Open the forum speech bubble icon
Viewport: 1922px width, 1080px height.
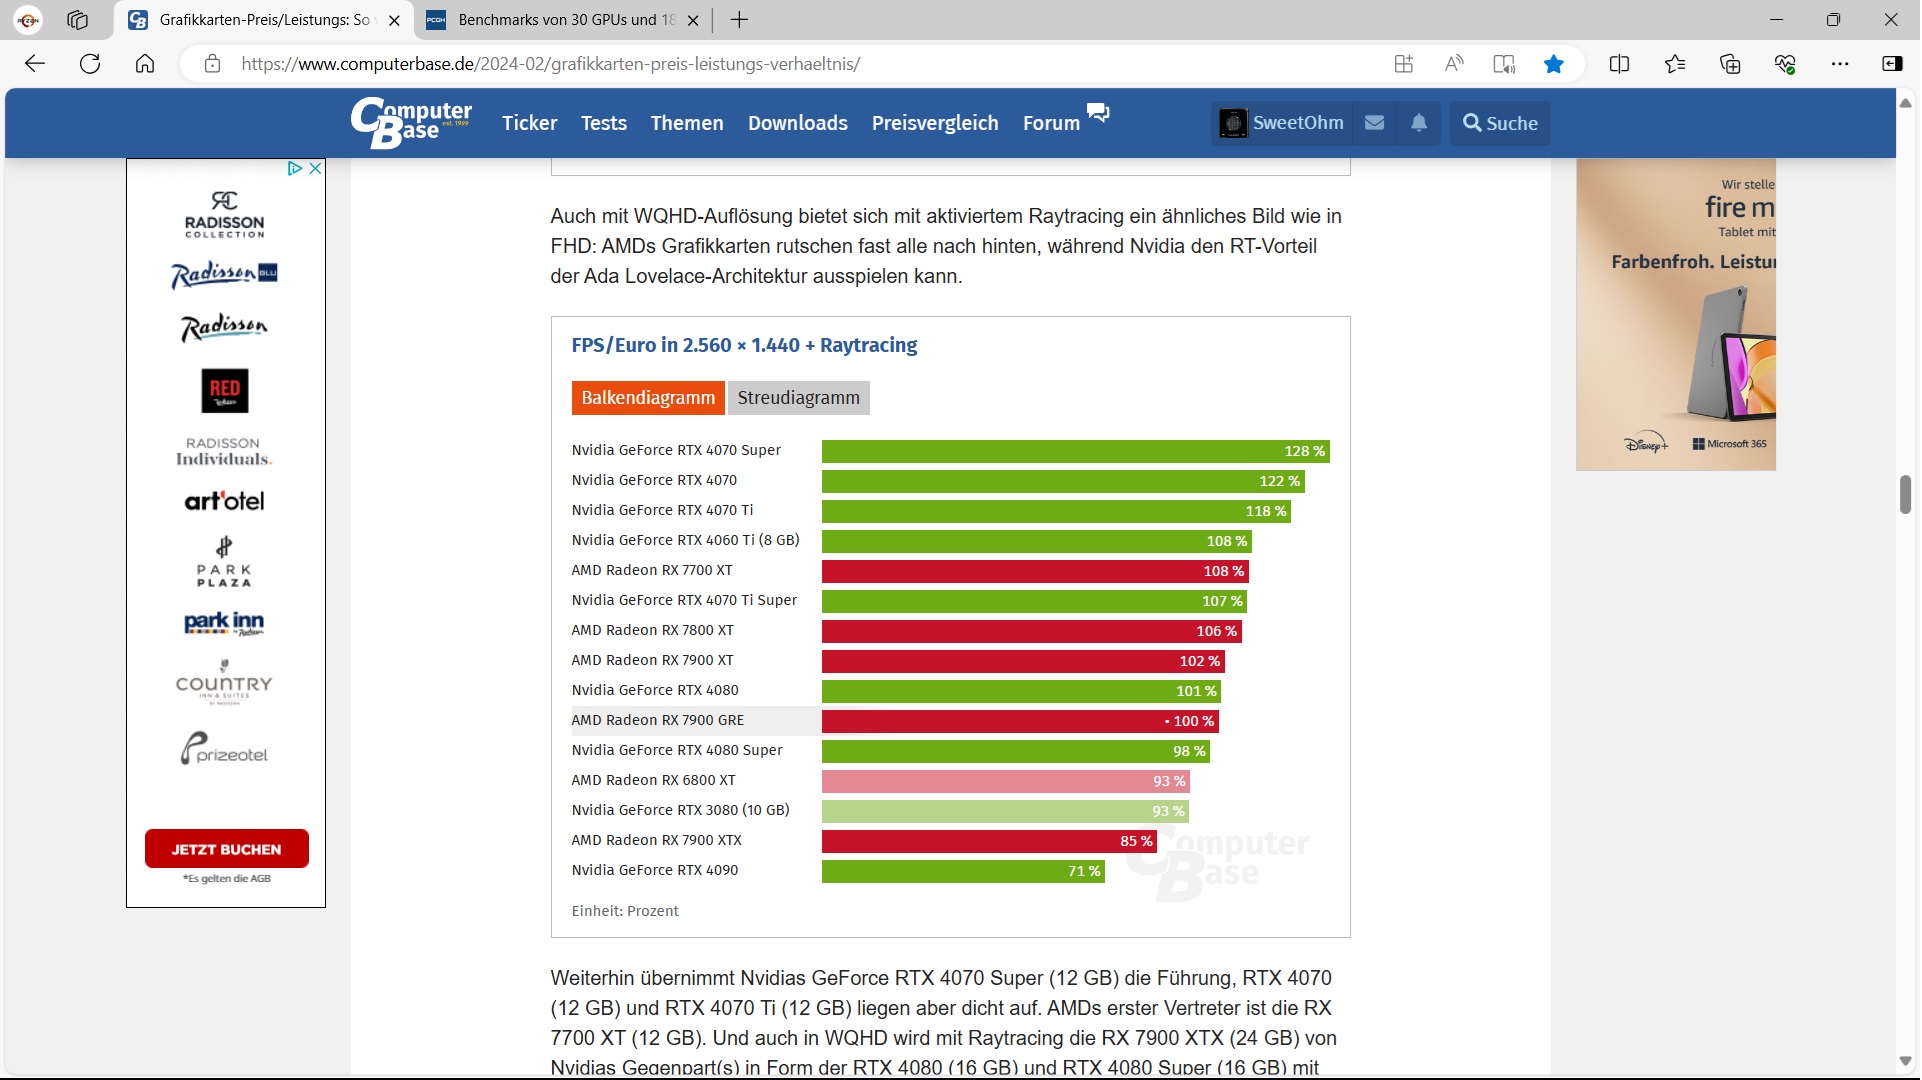coord(1098,112)
